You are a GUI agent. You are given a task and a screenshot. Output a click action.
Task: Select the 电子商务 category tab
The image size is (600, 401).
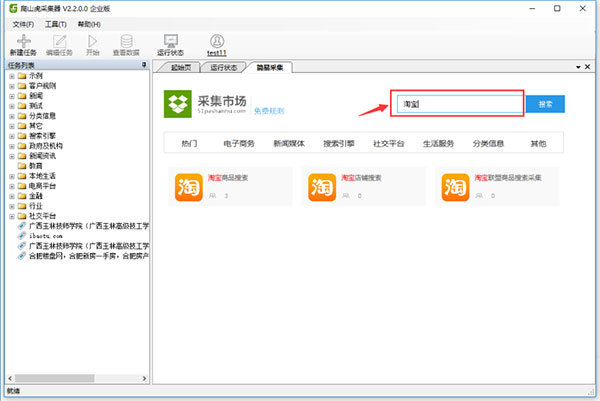[x=239, y=143]
